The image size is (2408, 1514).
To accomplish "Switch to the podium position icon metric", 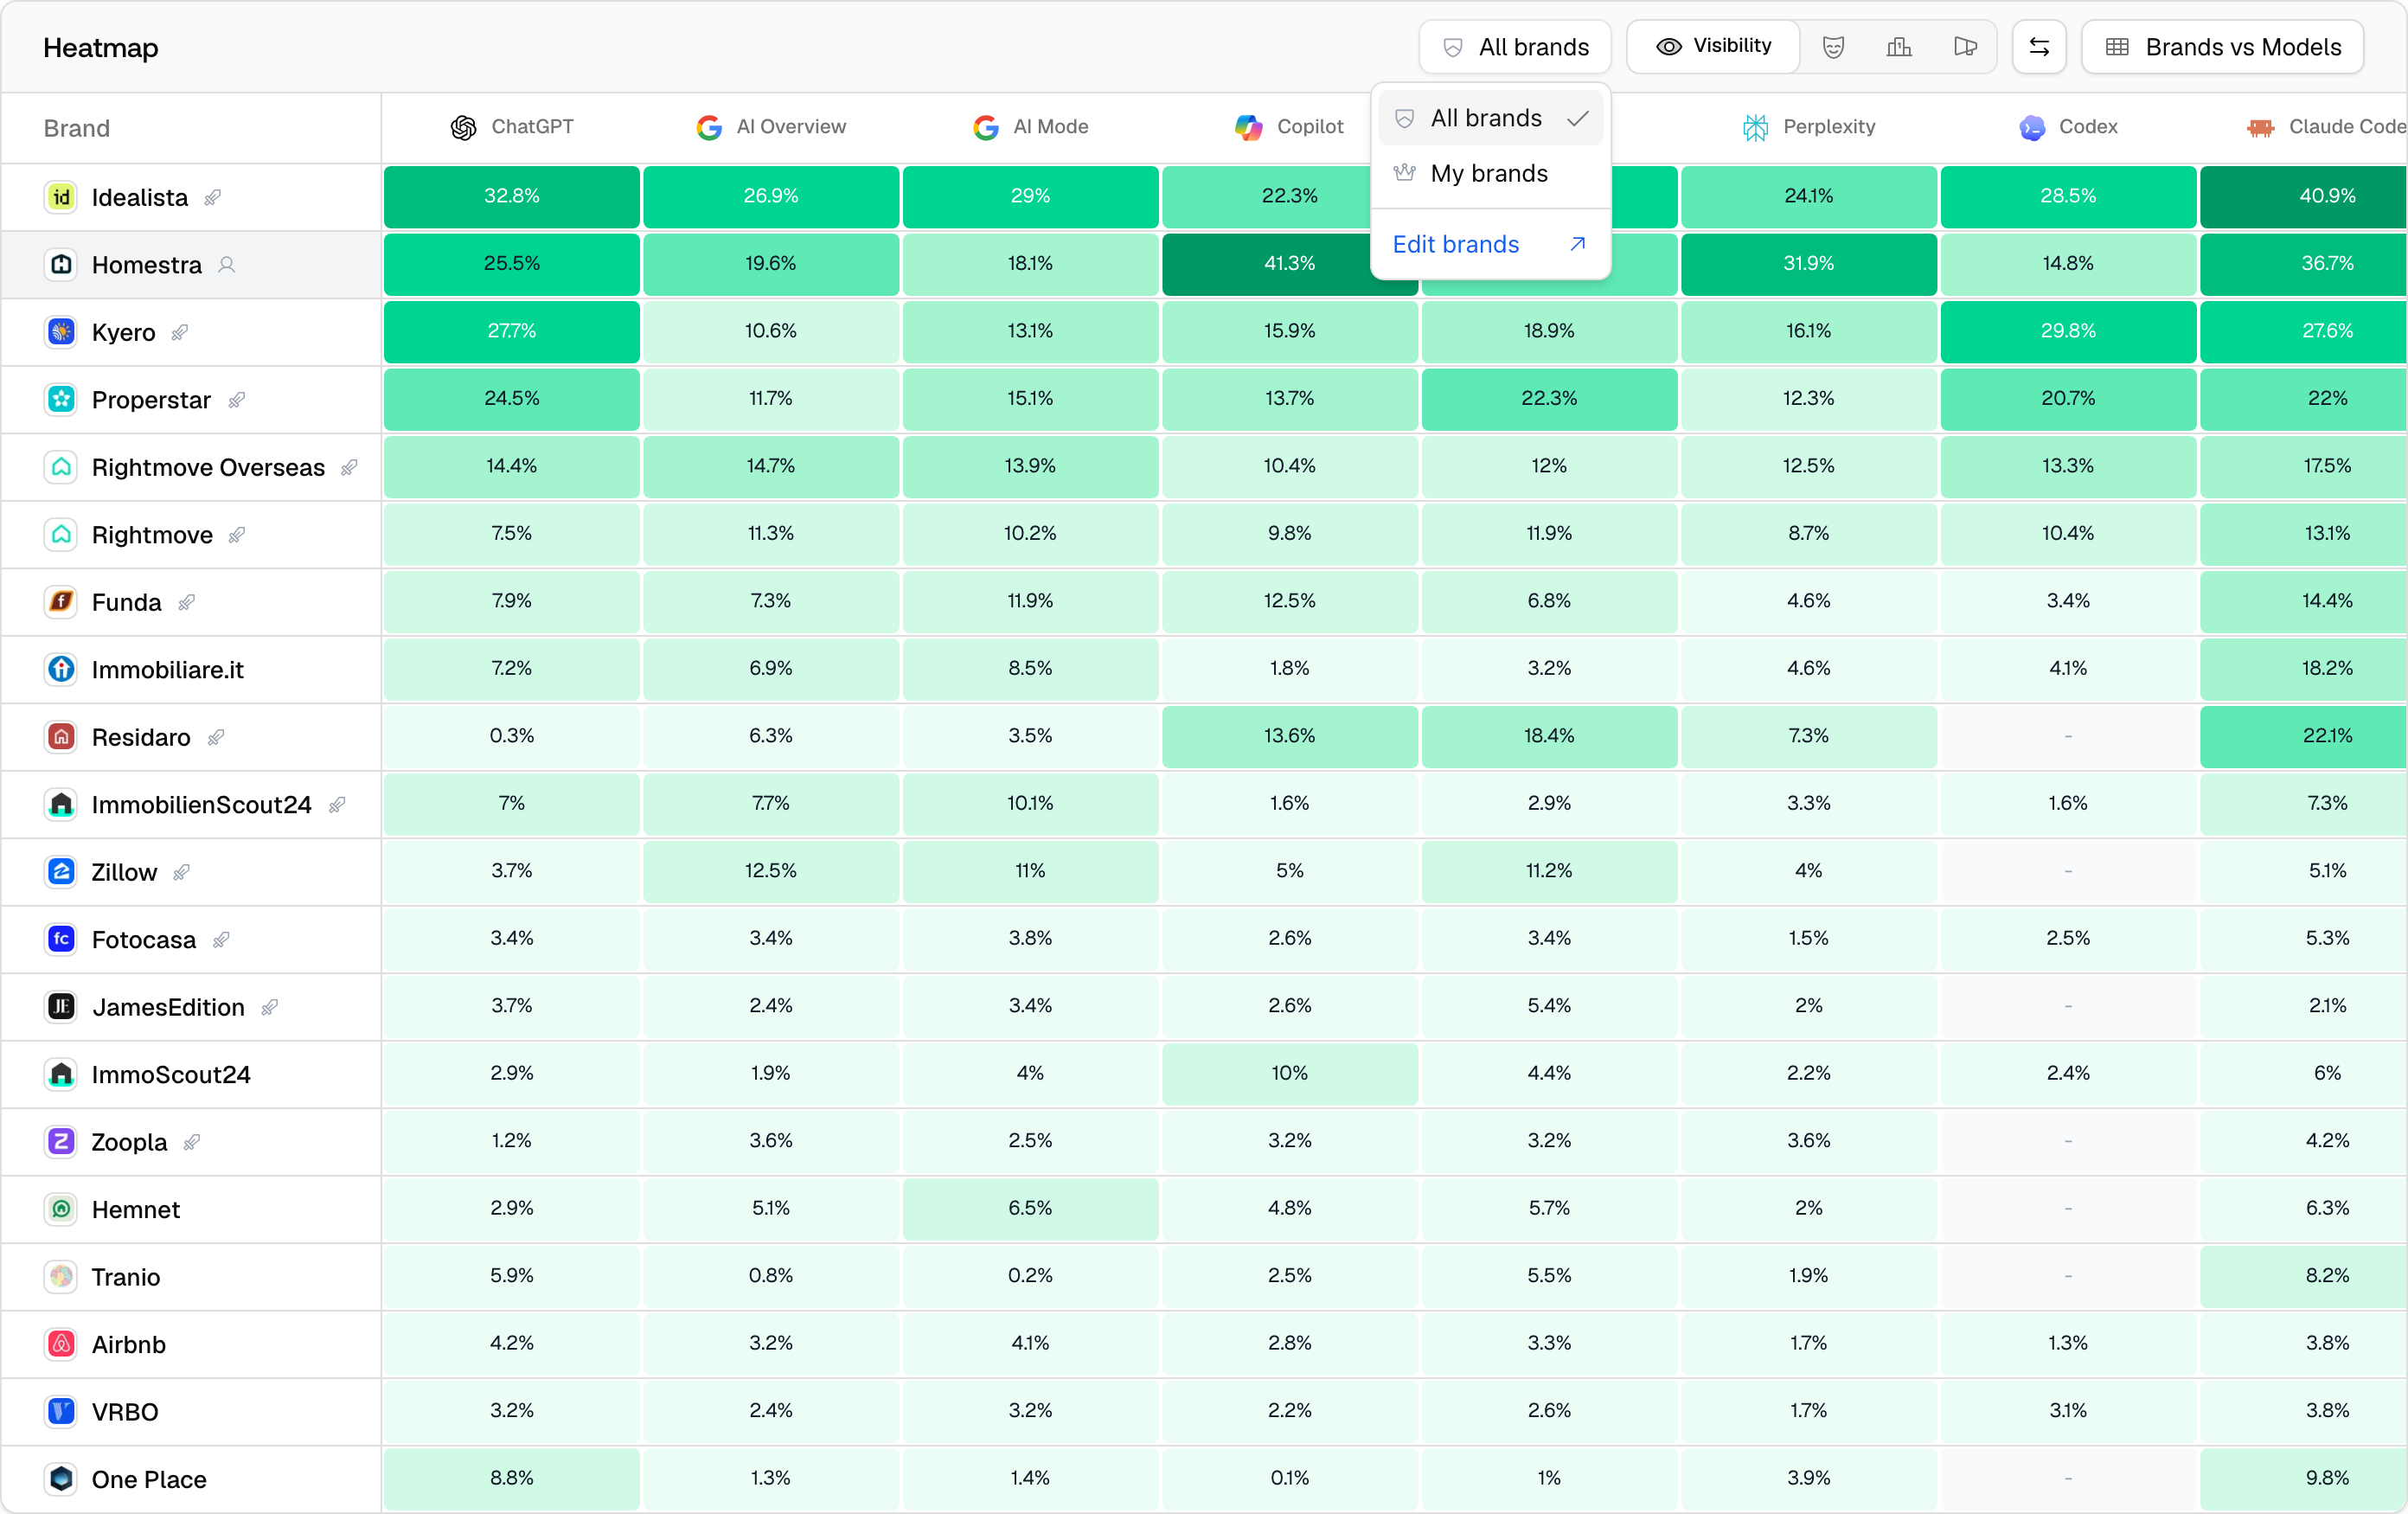I will (1899, 47).
